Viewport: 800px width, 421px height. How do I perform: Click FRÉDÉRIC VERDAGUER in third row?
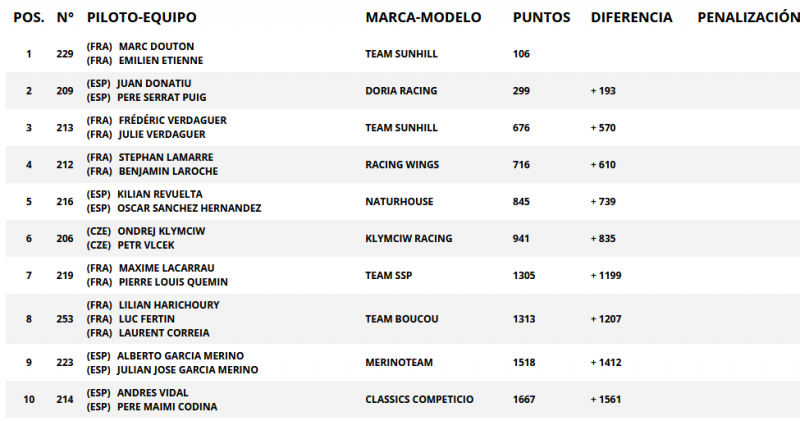(x=172, y=120)
